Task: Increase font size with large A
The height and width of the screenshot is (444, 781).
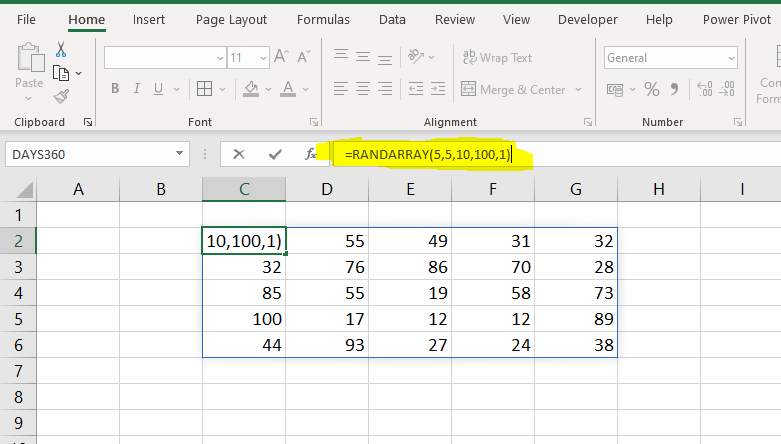Action: click(x=281, y=57)
